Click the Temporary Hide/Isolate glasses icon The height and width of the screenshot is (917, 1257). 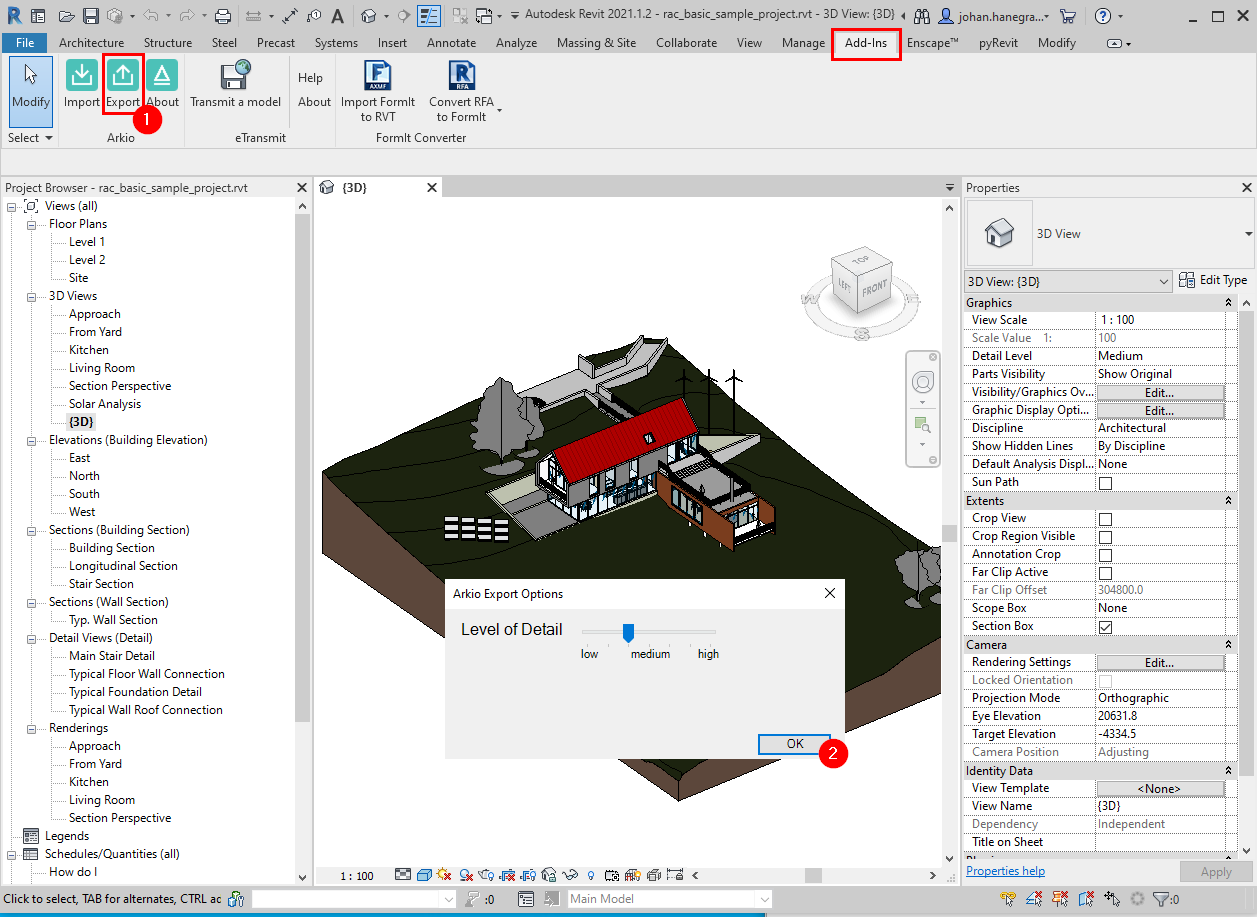[x=571, y=875]
